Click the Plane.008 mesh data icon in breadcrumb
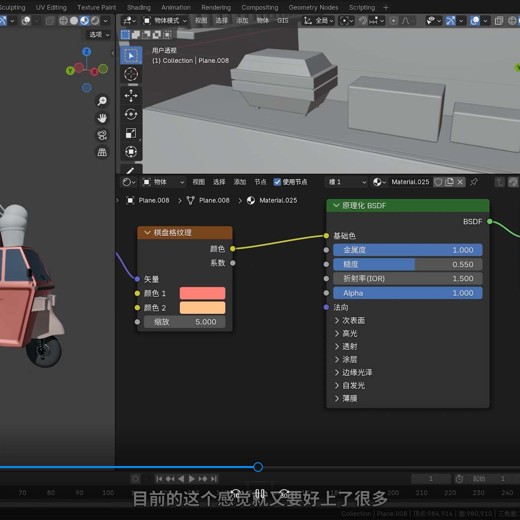 pos(190,200)
